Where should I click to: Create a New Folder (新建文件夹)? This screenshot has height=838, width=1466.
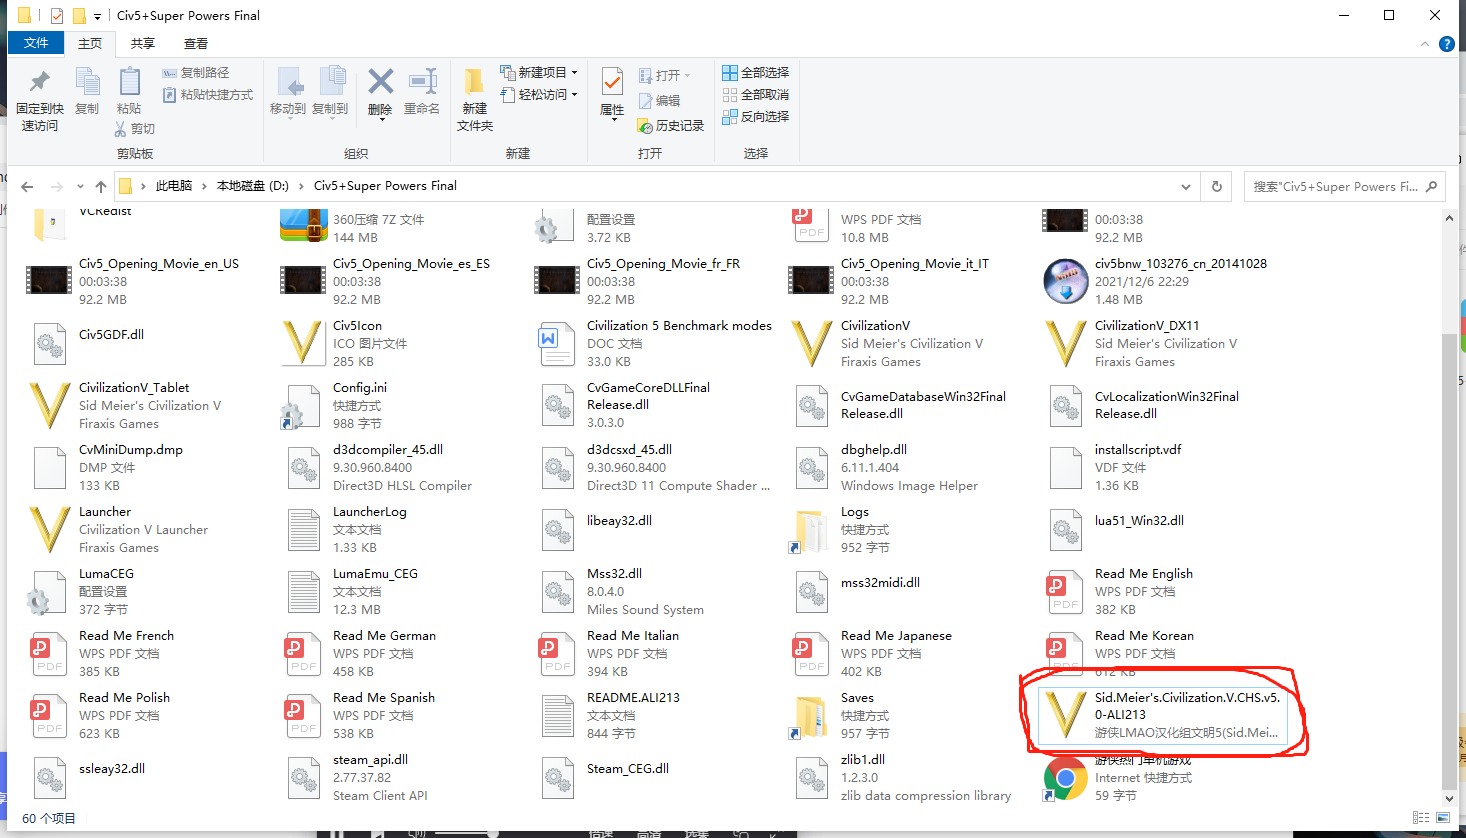475,100
